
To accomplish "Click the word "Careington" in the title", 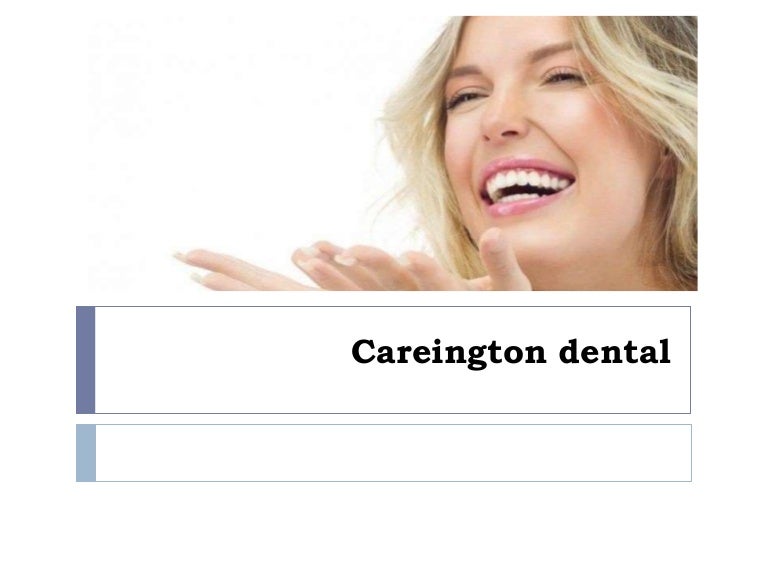I will pos(449,352).
